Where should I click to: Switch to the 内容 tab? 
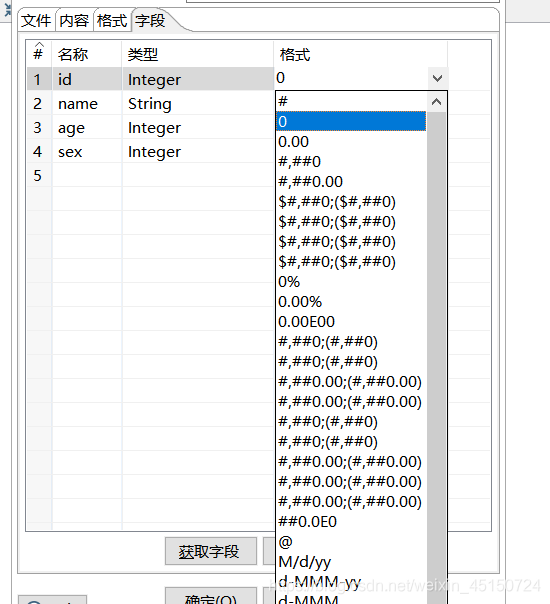[74, 20]
